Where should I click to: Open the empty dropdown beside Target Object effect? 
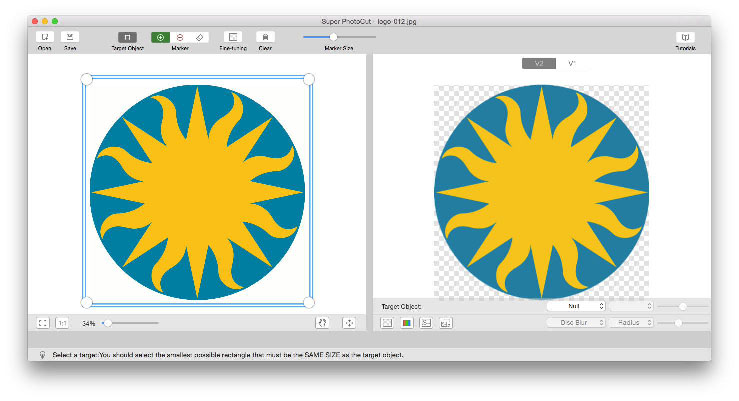(631, 306)
